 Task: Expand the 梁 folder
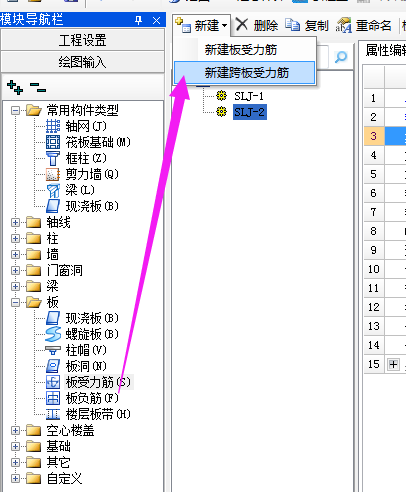coord(15,286)
